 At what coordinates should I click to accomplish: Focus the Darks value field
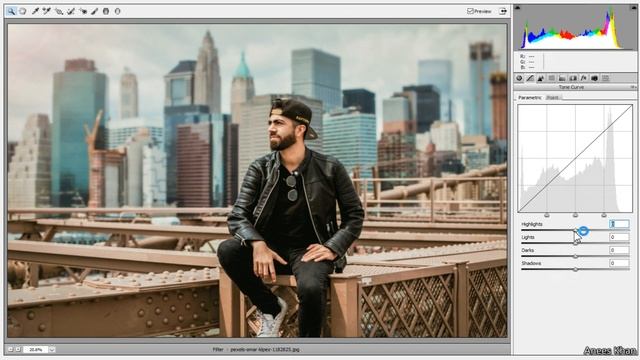(x=619, y=250)
